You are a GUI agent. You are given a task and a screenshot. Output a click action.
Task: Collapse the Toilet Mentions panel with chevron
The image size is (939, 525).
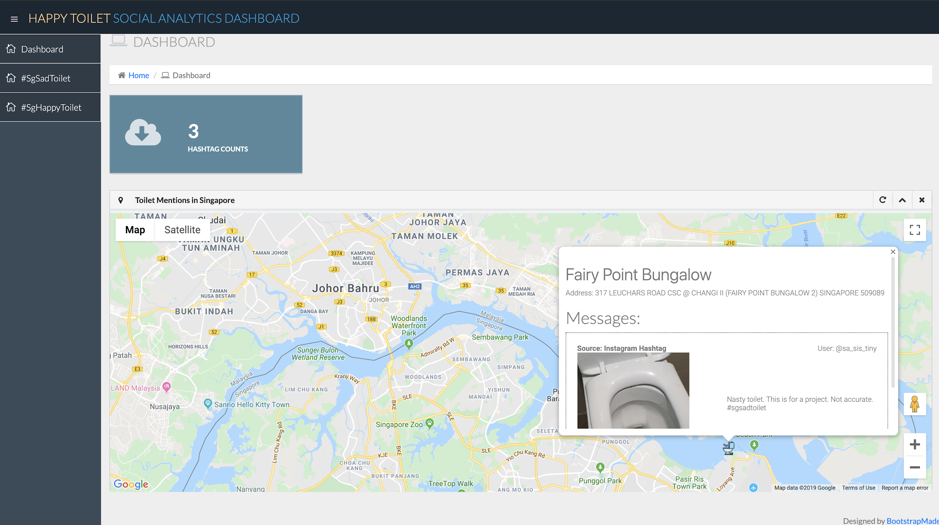(902, 200)
